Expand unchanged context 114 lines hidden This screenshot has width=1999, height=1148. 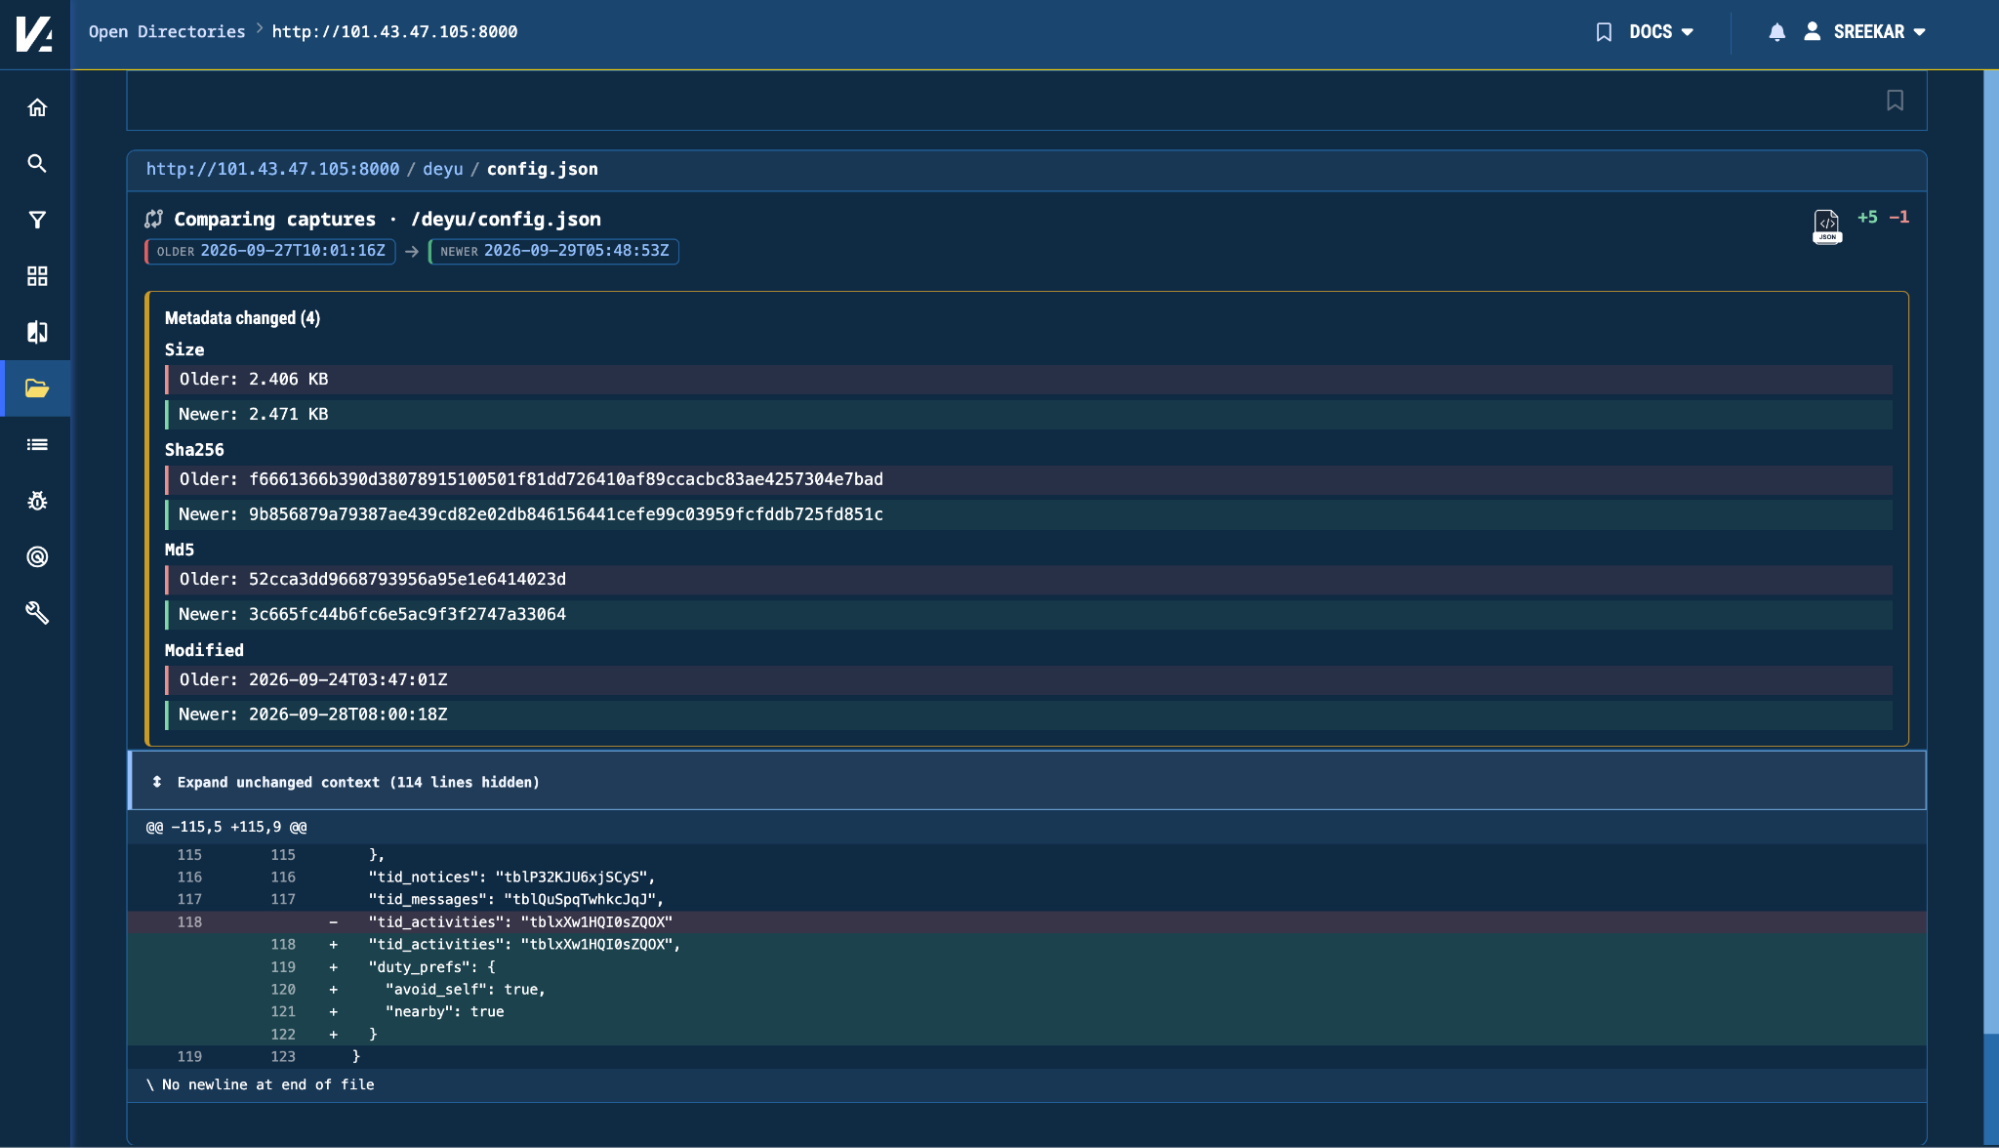click(1027, 782)
